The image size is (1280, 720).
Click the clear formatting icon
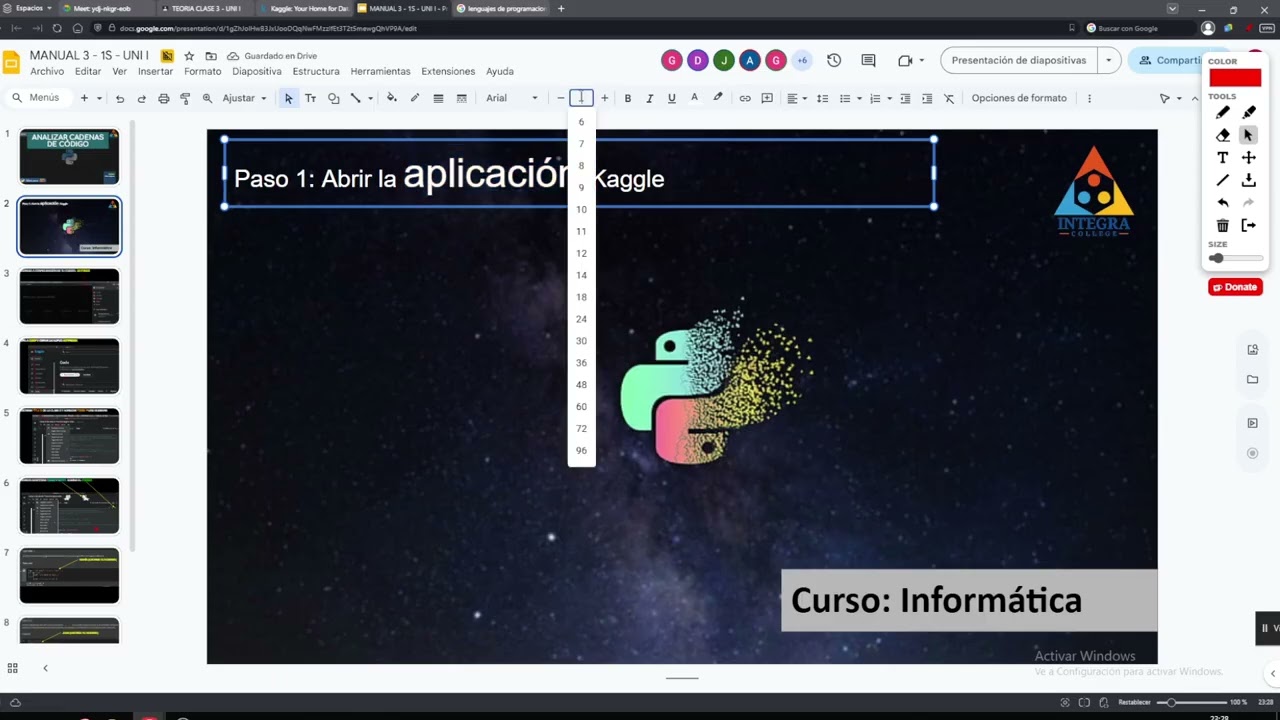949,98
